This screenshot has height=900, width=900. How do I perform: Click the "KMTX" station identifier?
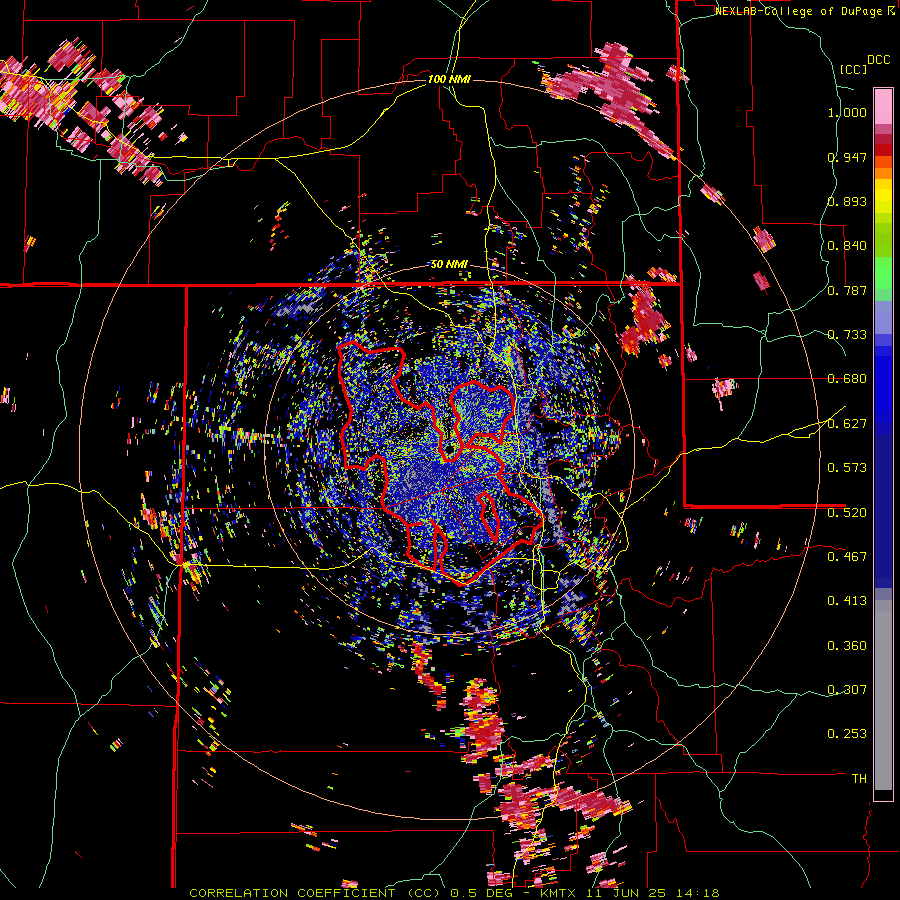560,893
